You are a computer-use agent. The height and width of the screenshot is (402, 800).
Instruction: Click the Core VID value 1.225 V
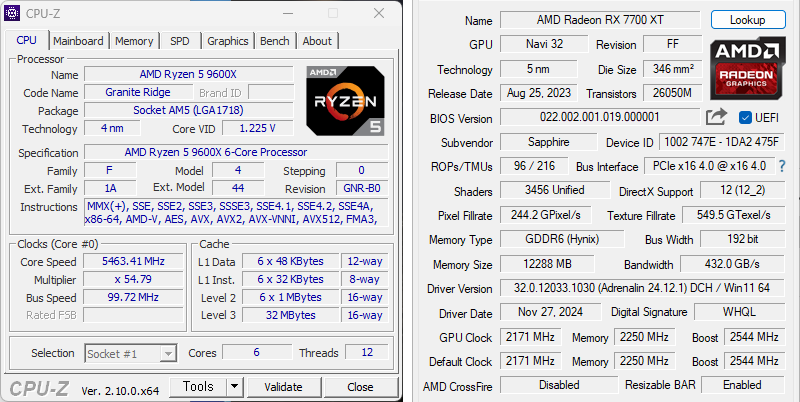pyautogui.click(x=258, y=128)
